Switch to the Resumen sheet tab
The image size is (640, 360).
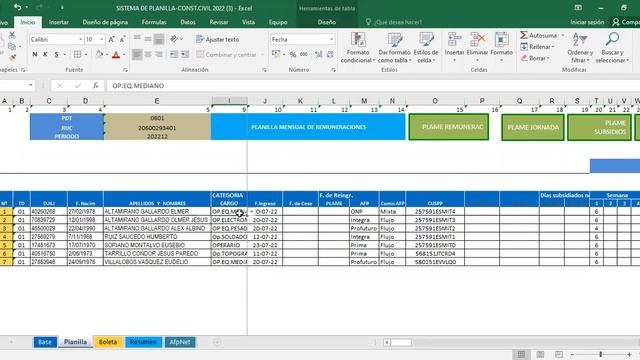(x=143, y=342)
